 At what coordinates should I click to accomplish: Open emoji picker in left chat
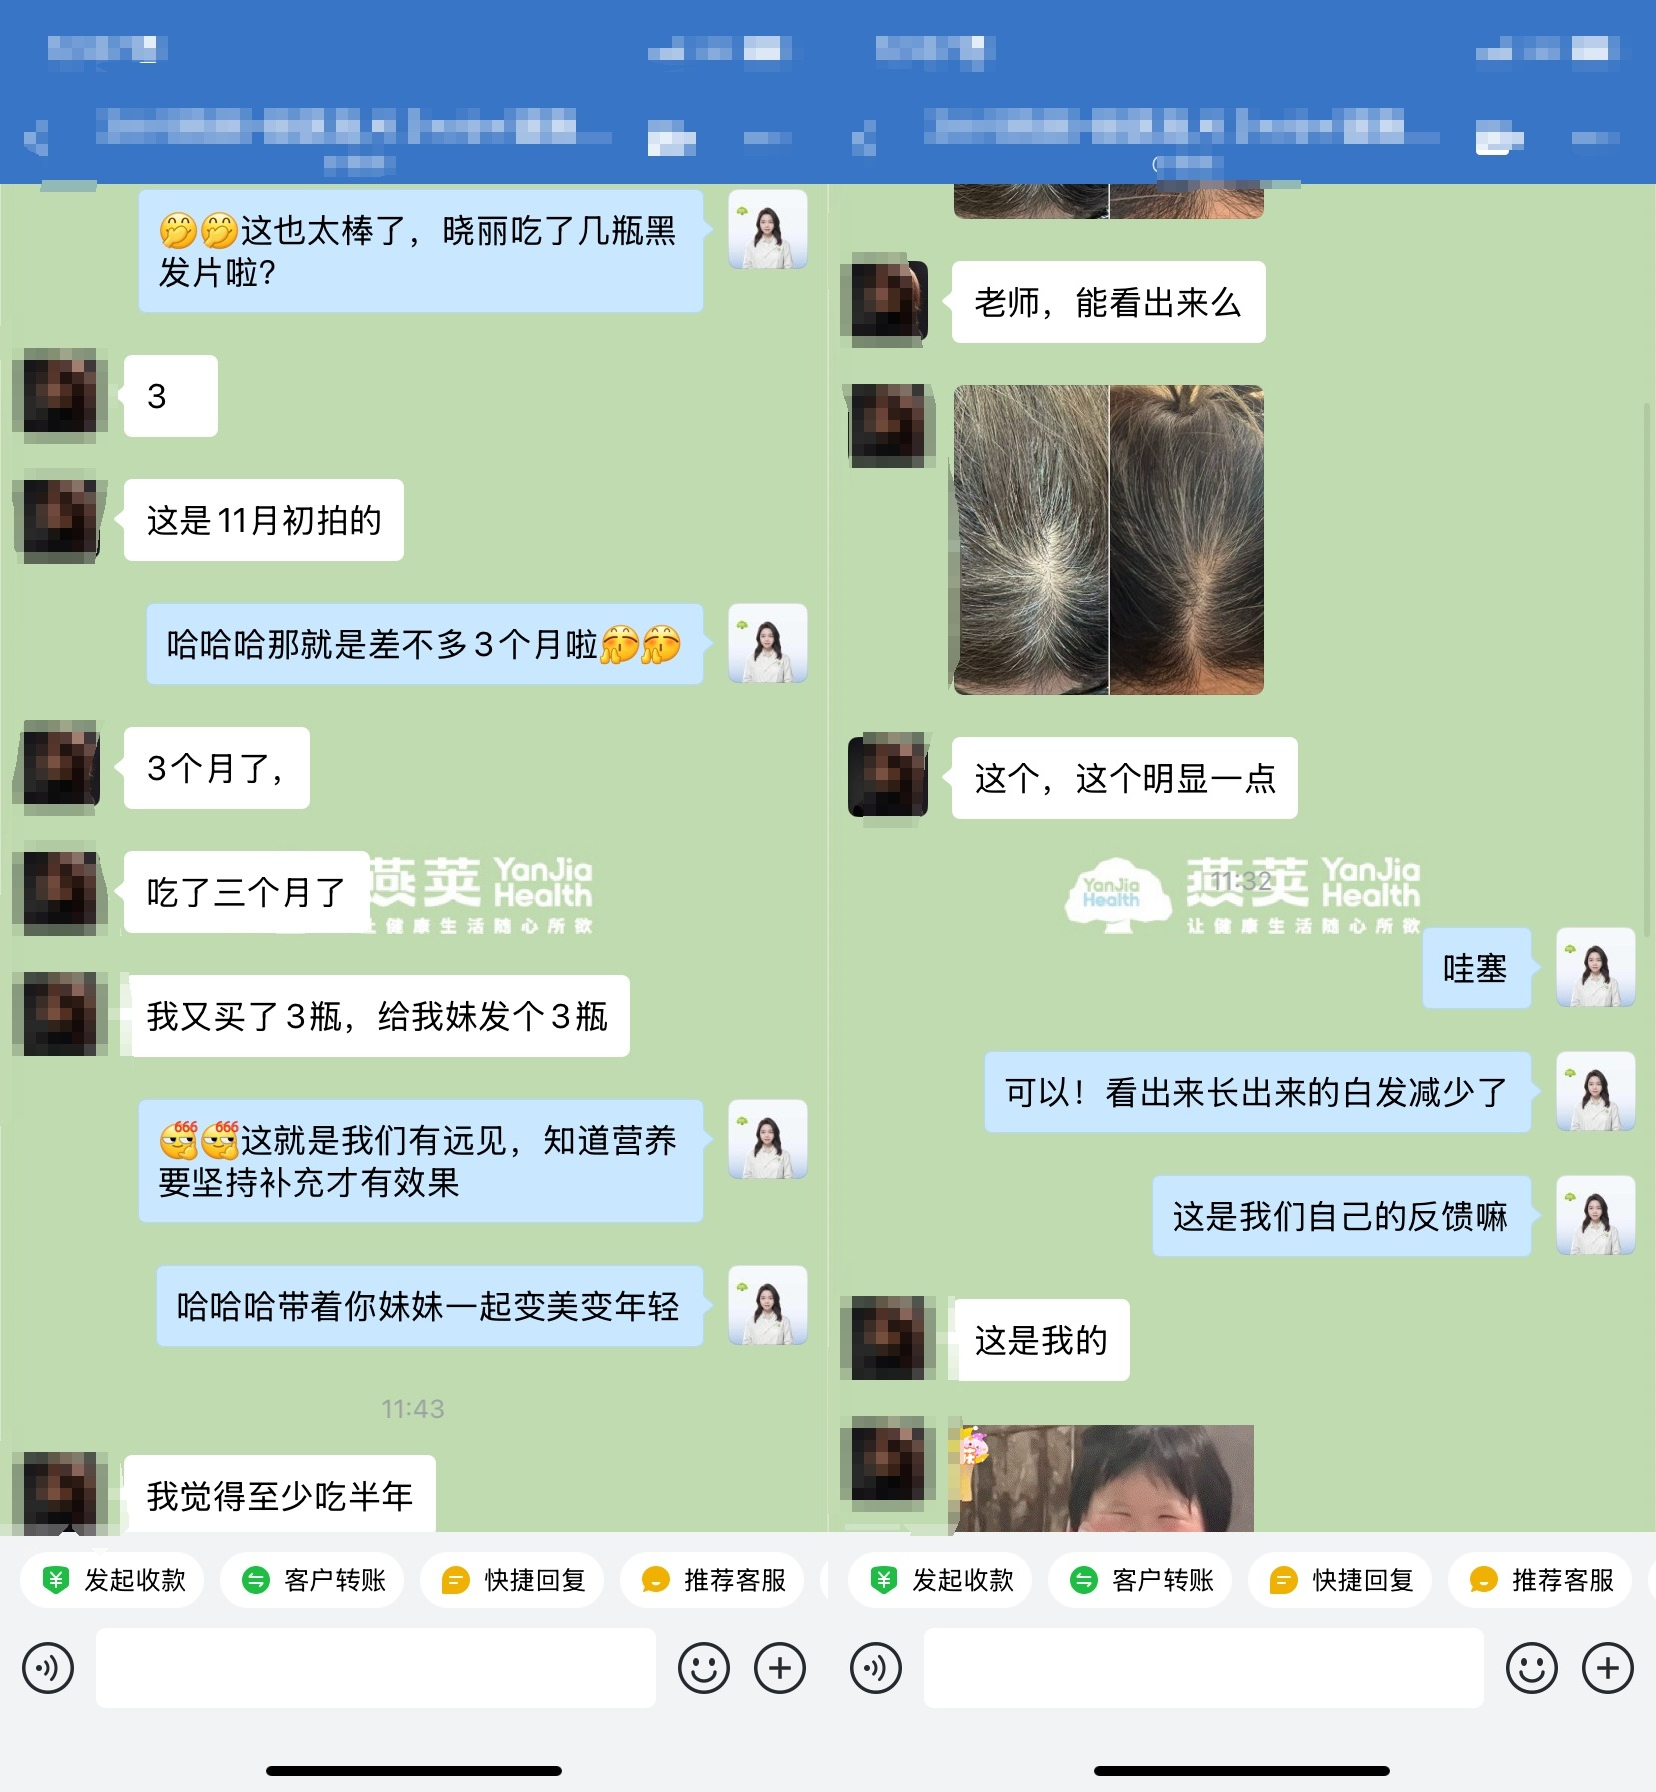point(704,1668)
